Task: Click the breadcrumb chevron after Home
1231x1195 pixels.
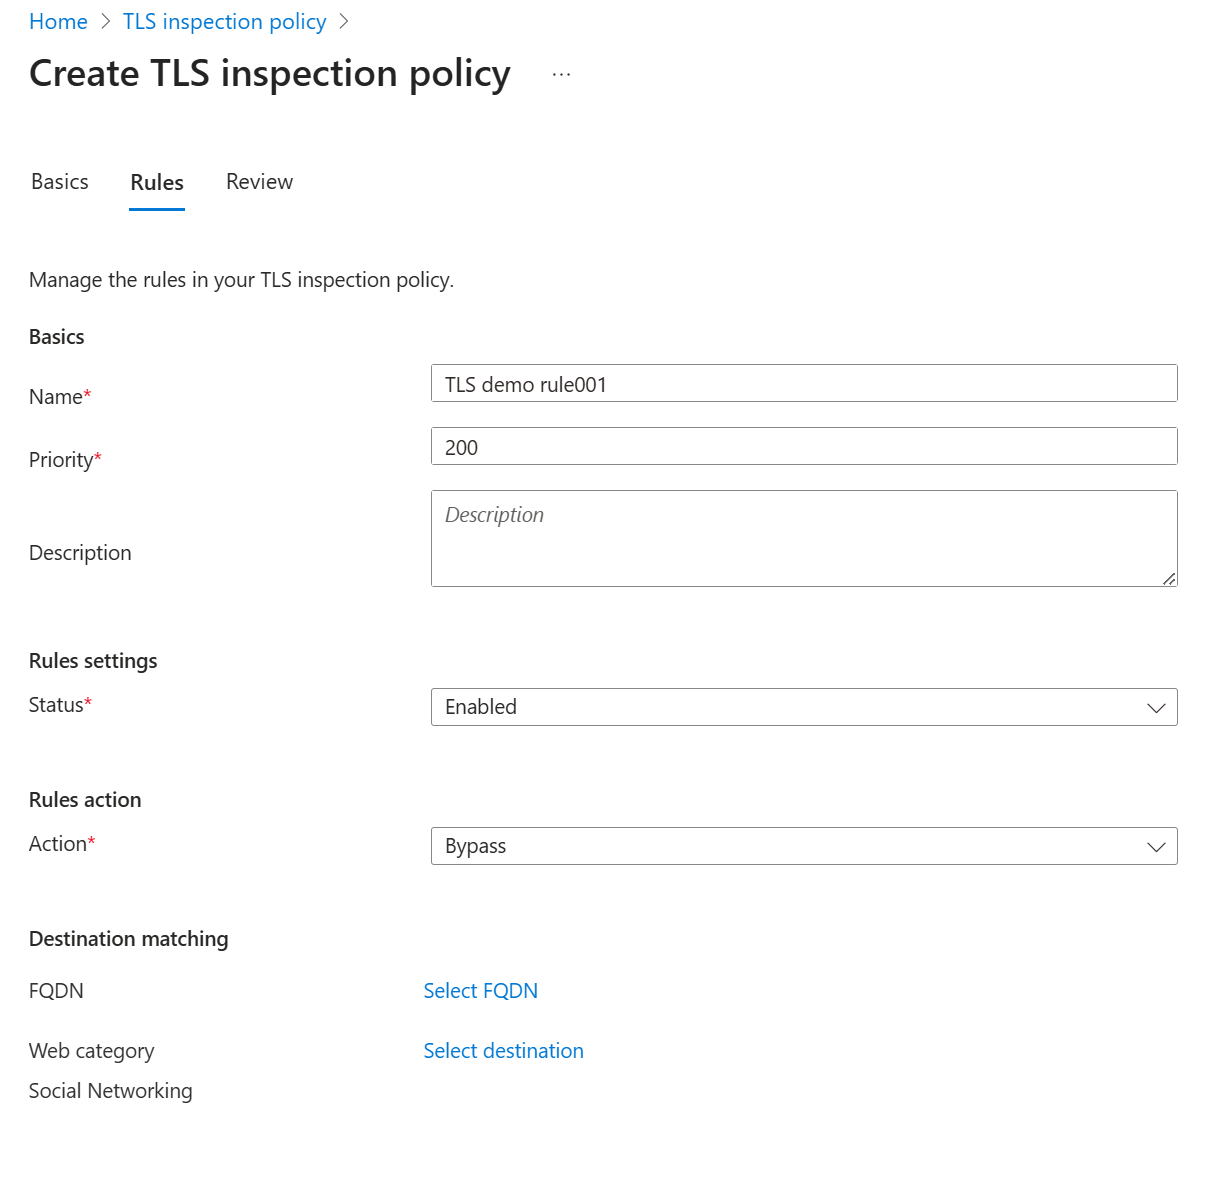Action: 106,22
